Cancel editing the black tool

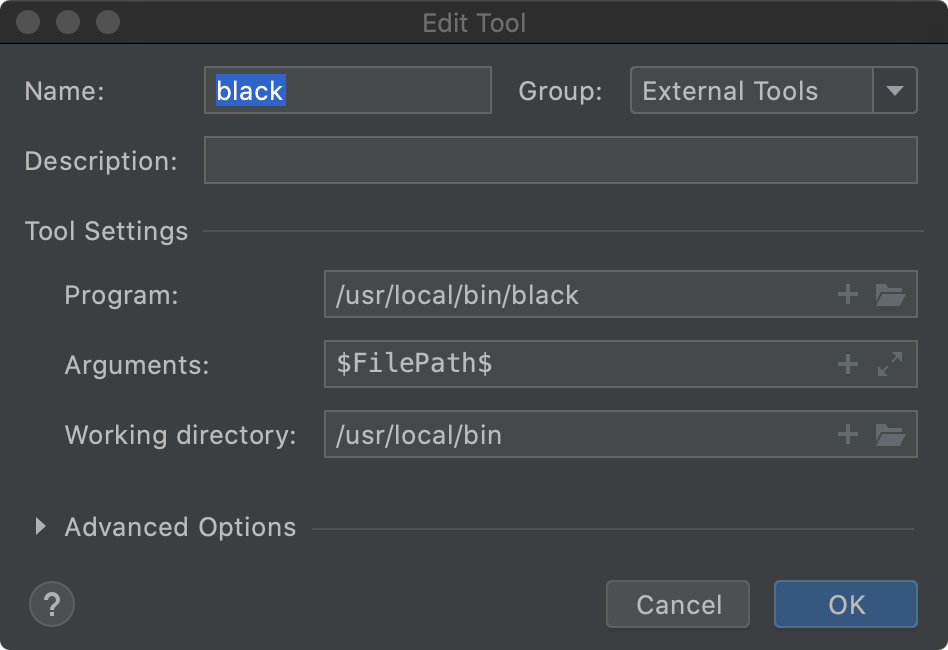pos(677,604)
